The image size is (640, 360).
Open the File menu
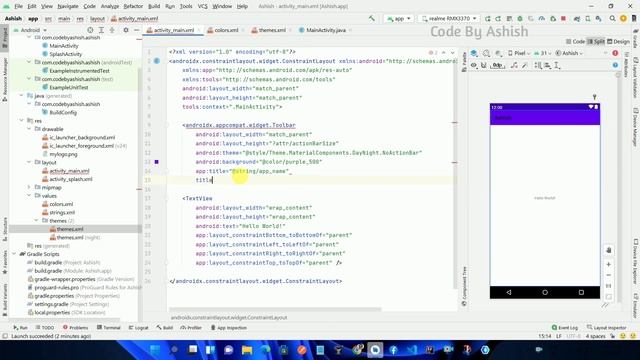pyautogui.click(x=18, y=6)
